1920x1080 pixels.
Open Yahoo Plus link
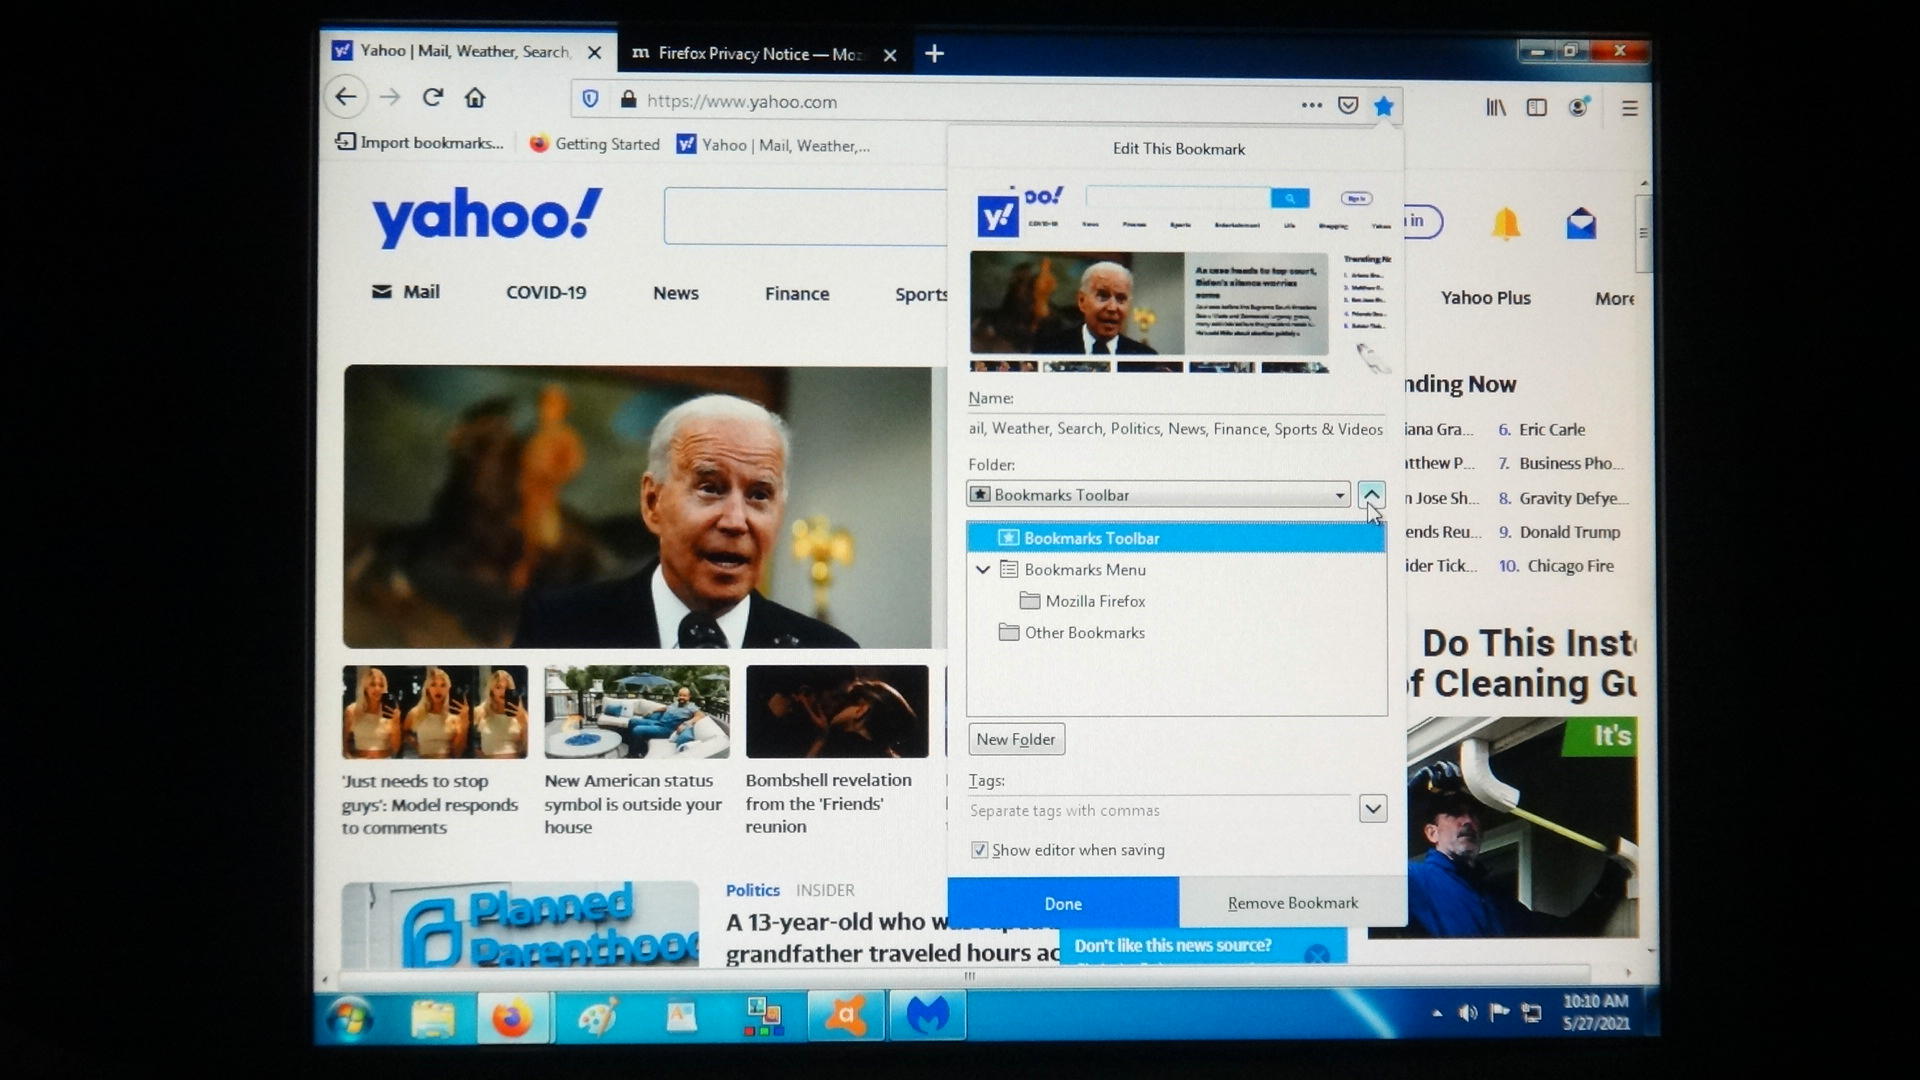coord(1485,298)
